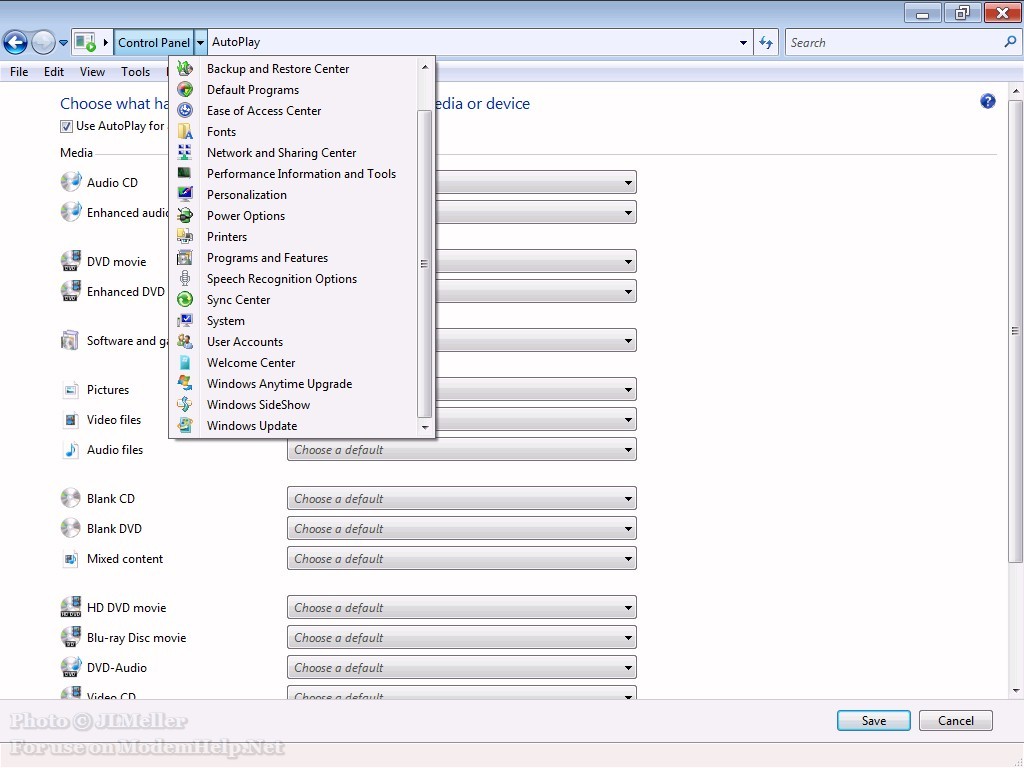Click the User Accounts icon
This screenshot has width=1024, height=768.
pyautogui.click(x=185, y=341)
